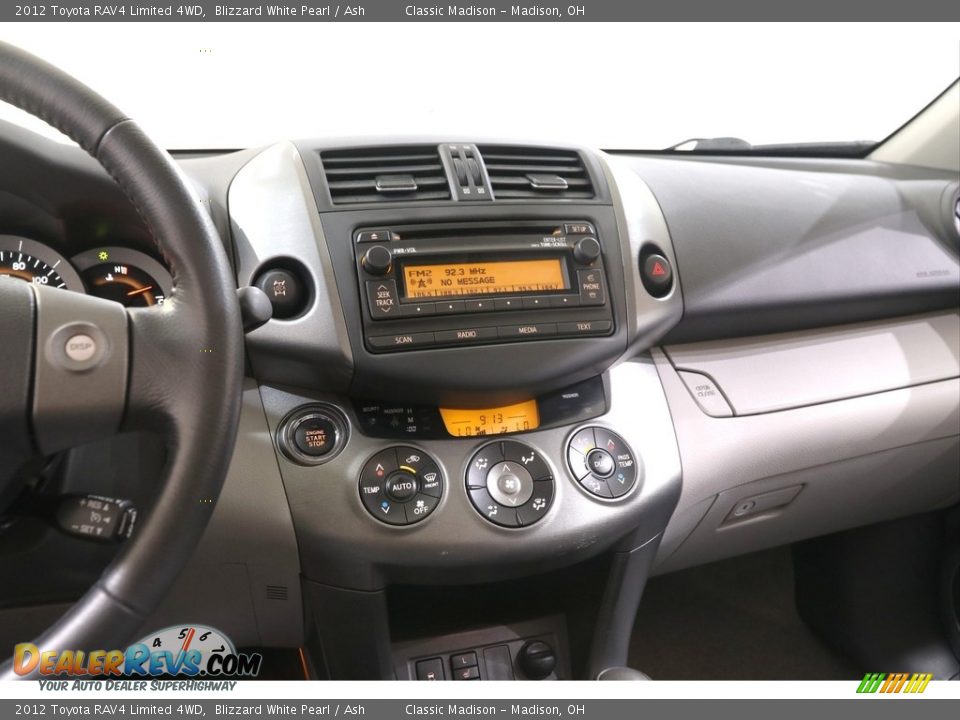Switch to MEDIA source
Image resolution: width=960 pixels, height=720 pixels.
[526, 329]
